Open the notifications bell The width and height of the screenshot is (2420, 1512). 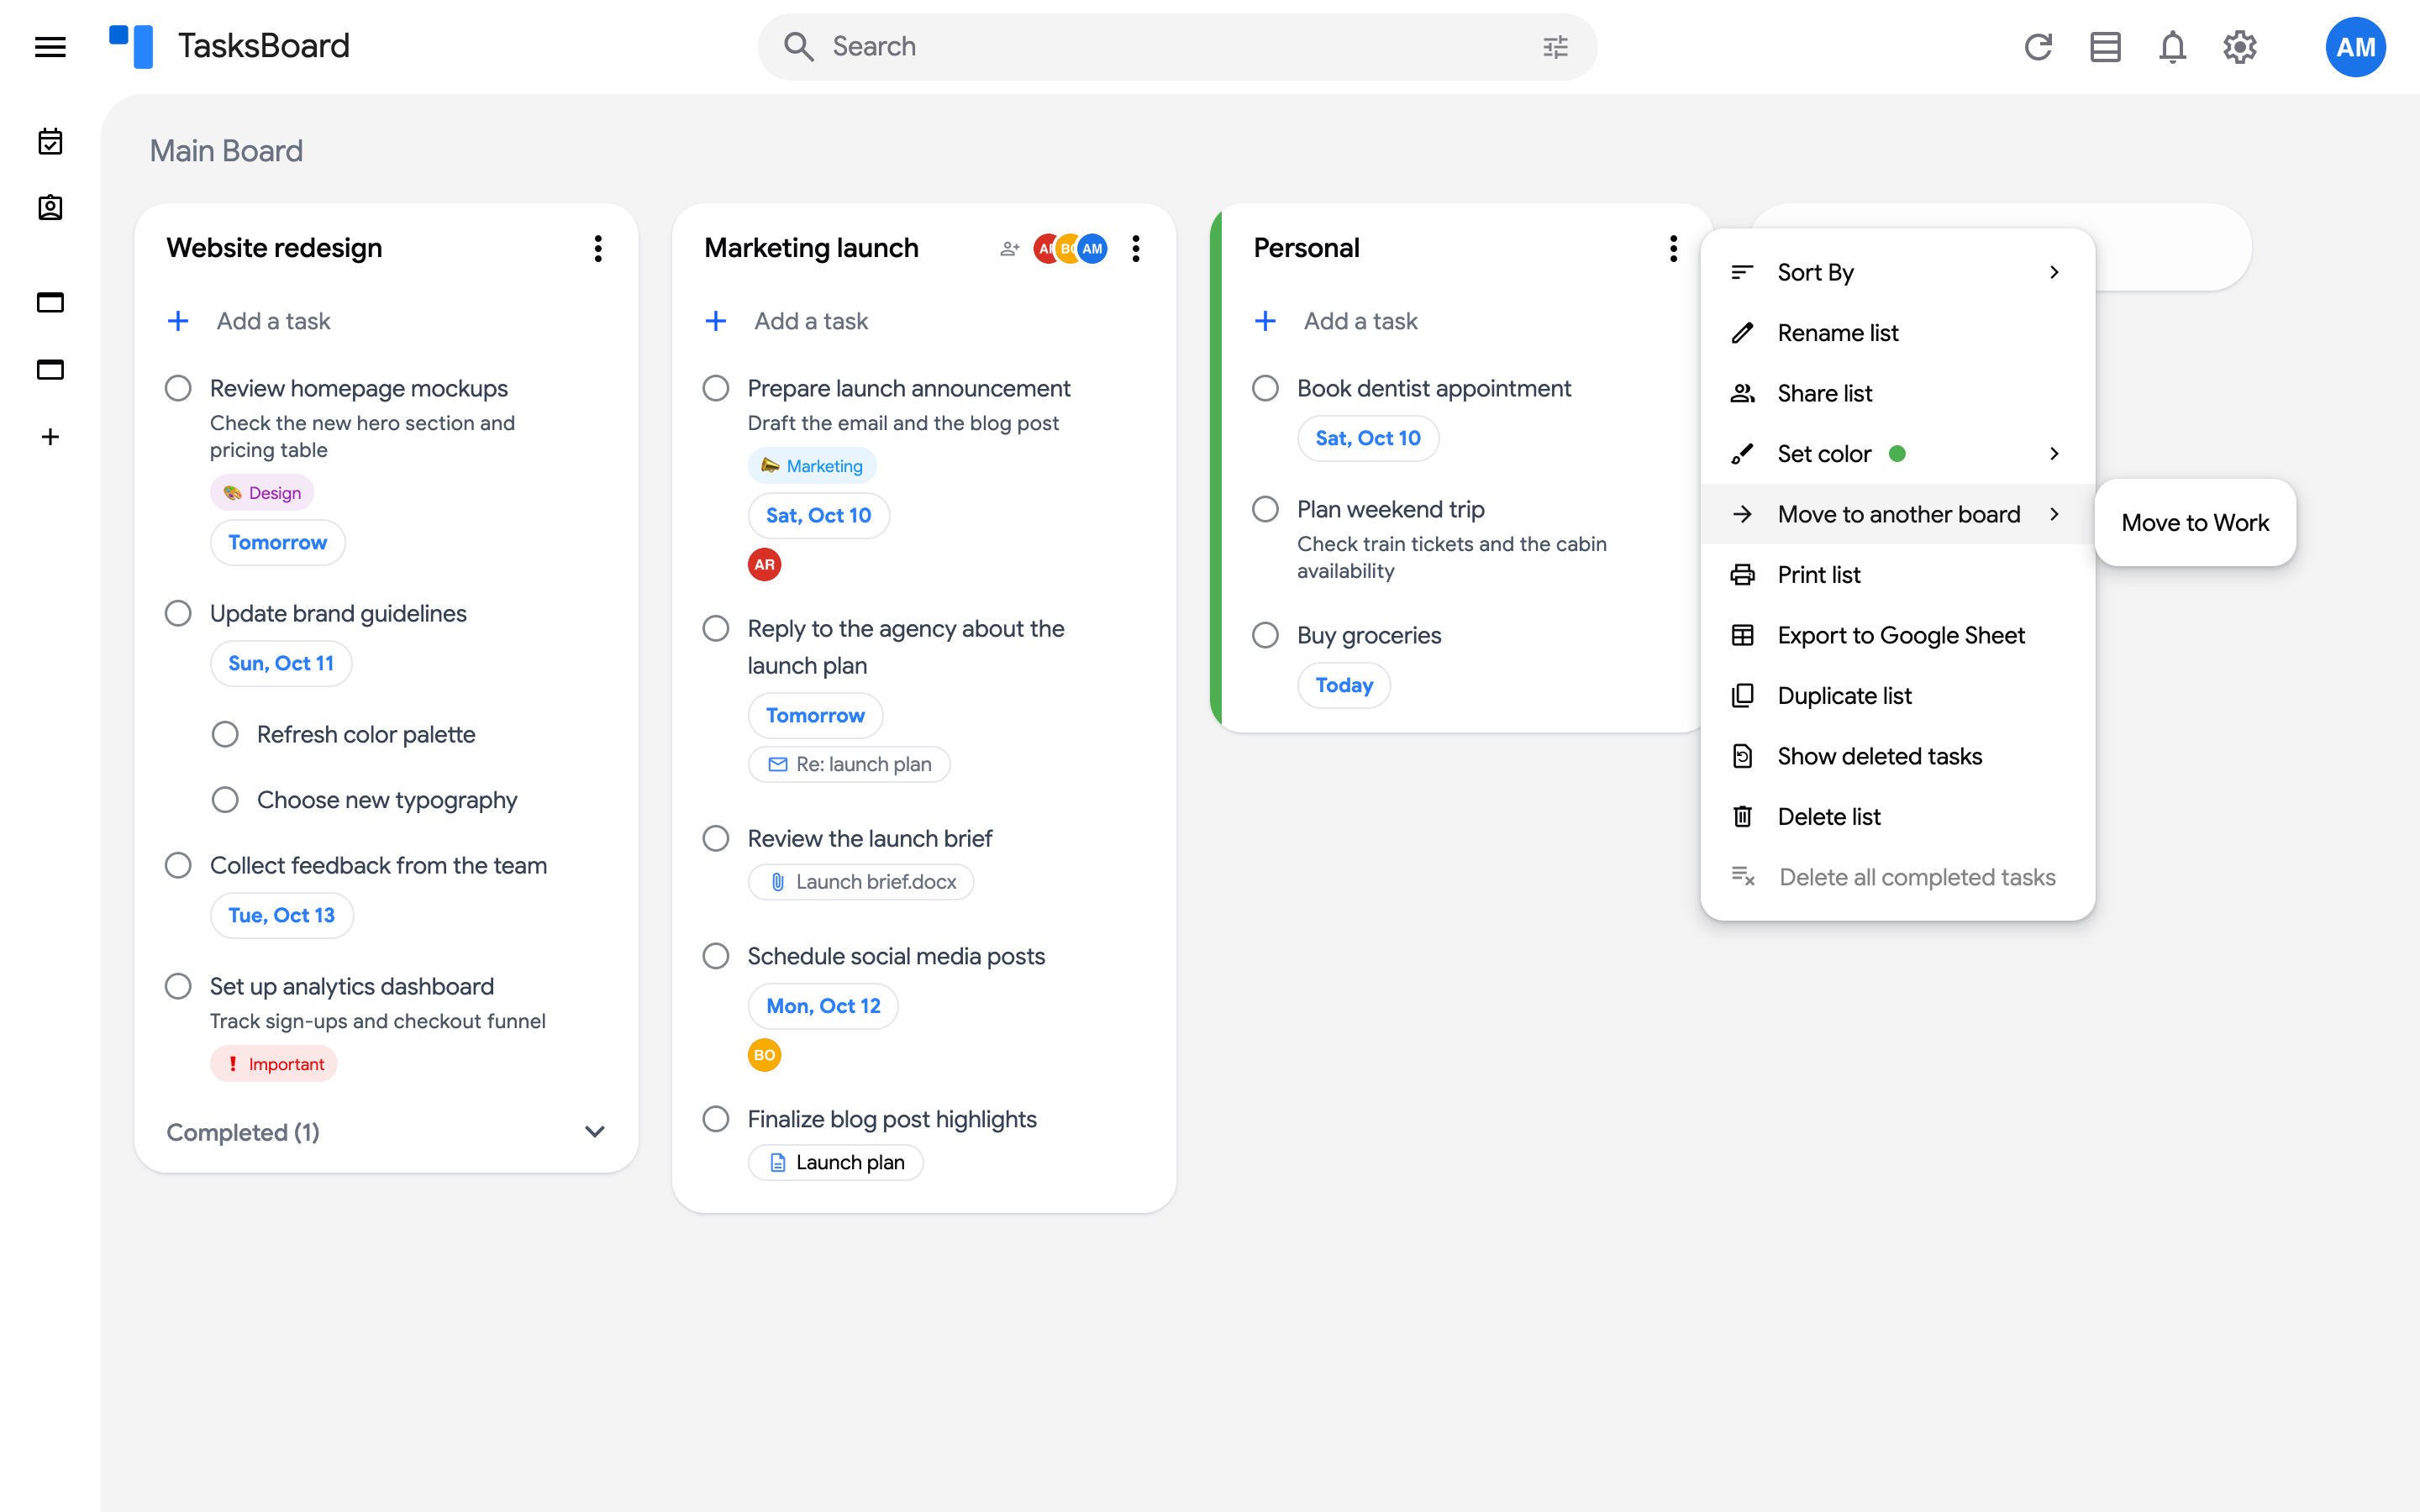tap(2172, 47)
